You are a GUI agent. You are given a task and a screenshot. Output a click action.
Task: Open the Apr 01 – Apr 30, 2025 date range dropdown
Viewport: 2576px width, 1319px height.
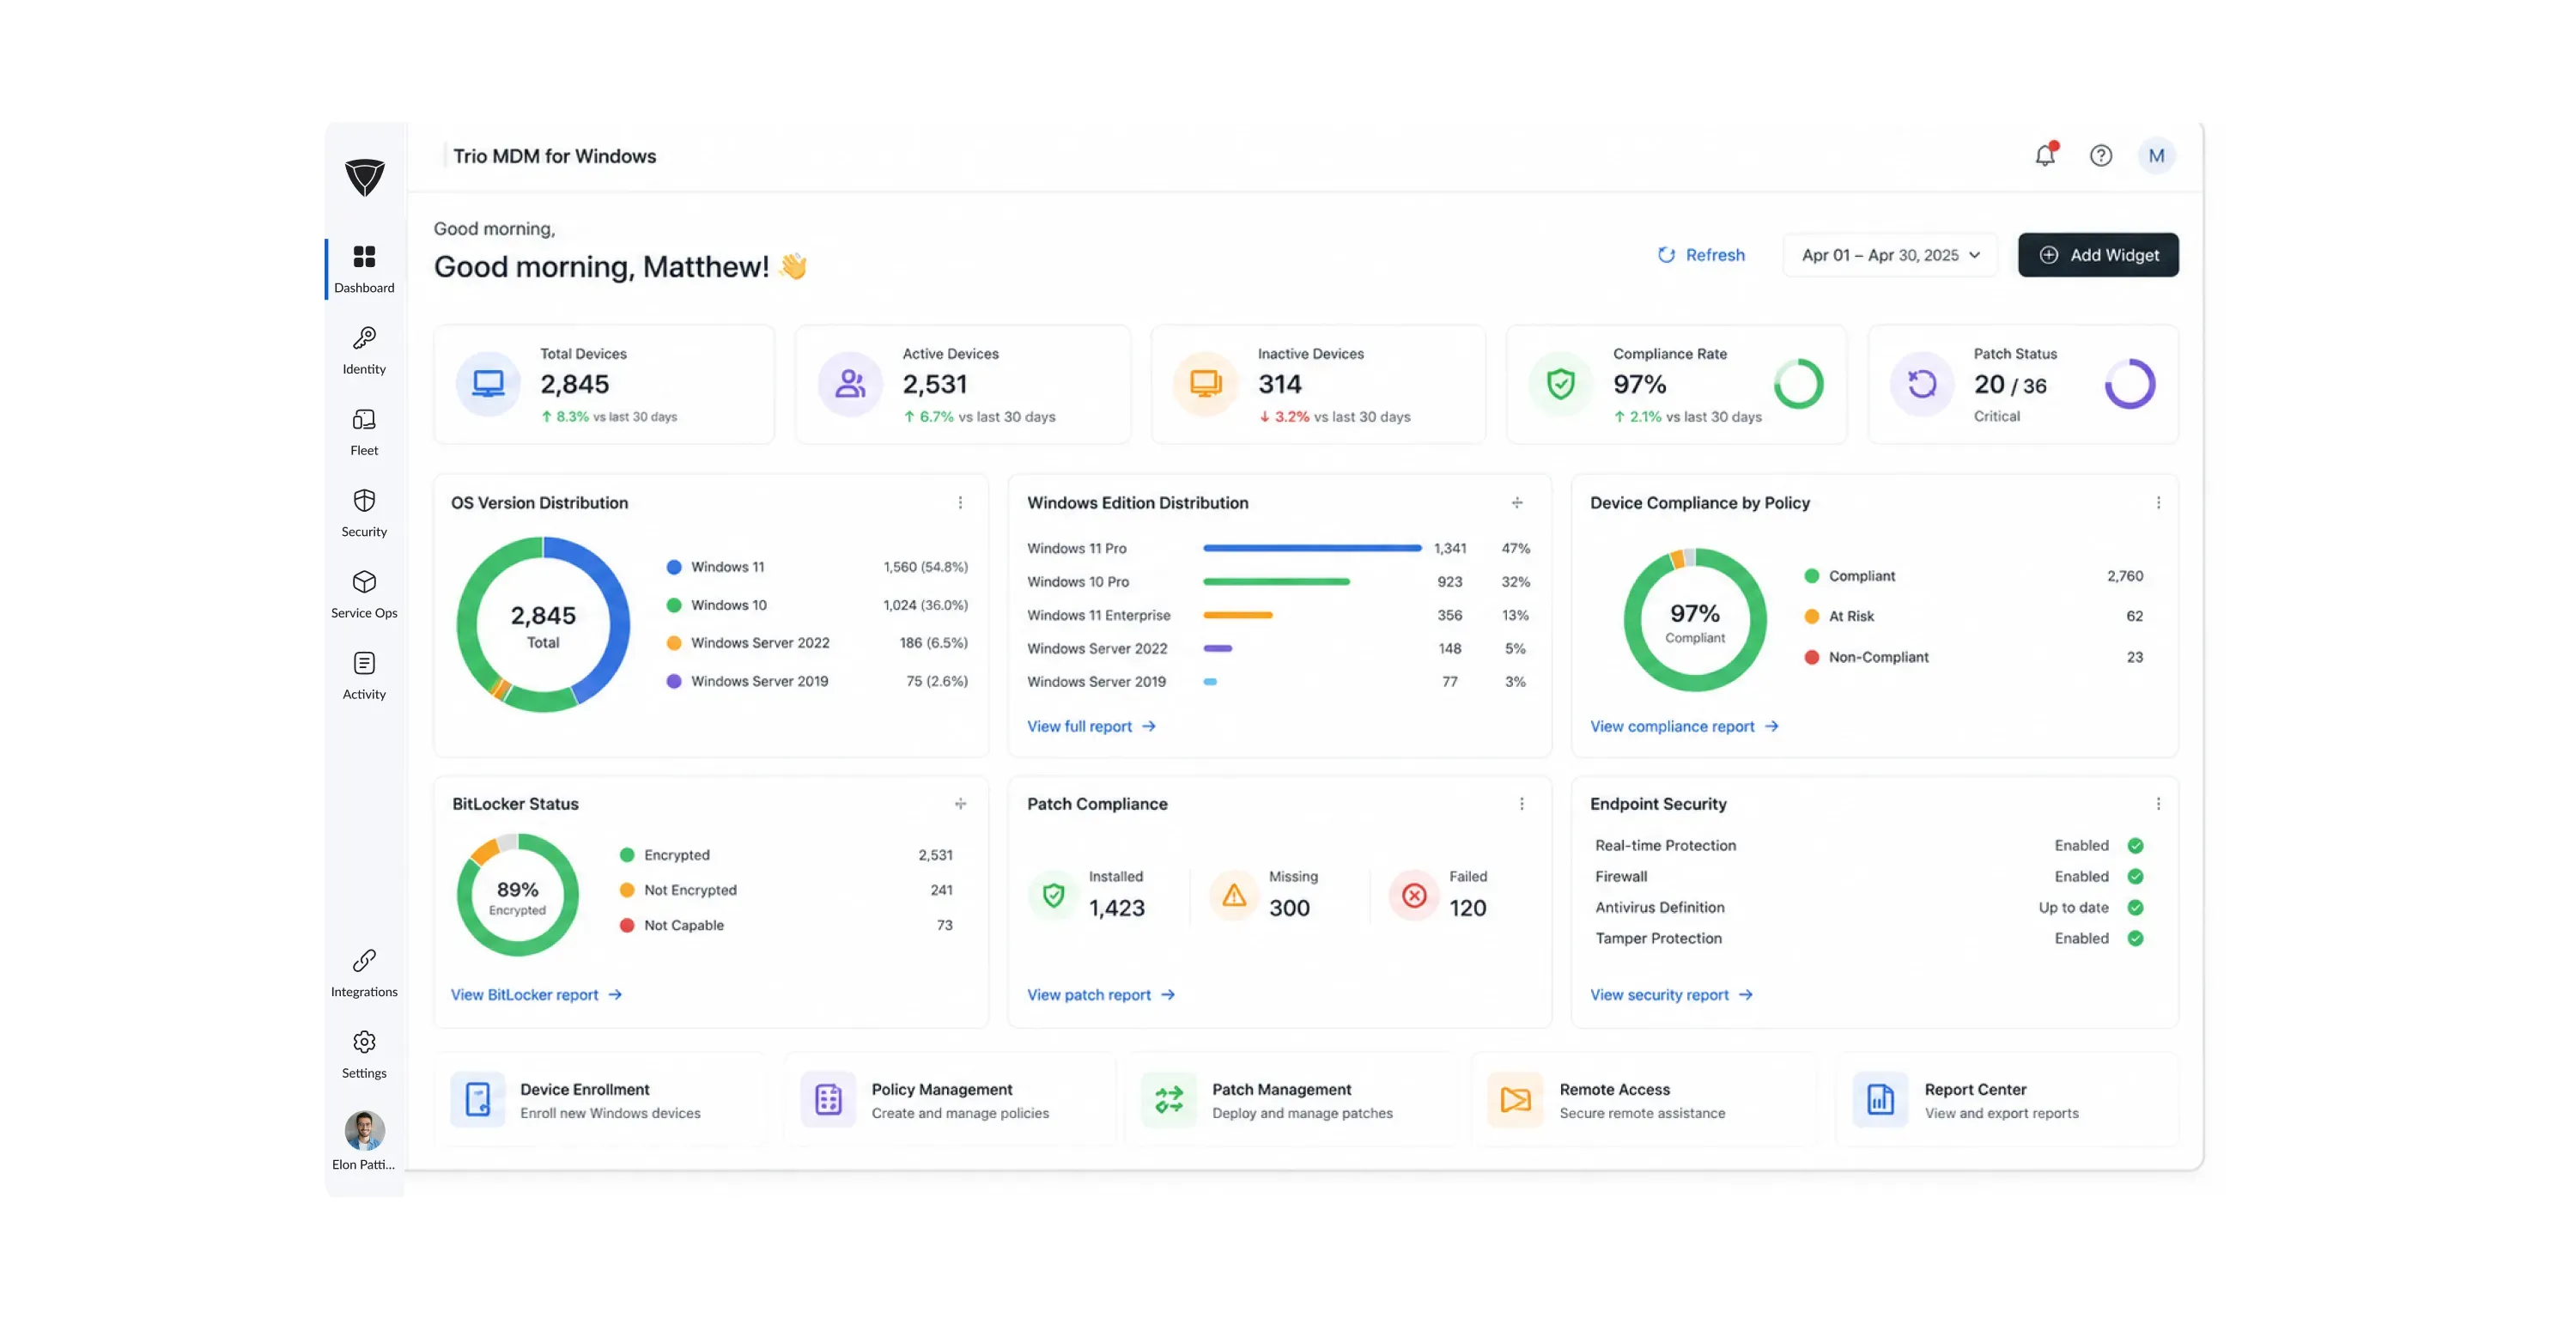coord(1890,255)
